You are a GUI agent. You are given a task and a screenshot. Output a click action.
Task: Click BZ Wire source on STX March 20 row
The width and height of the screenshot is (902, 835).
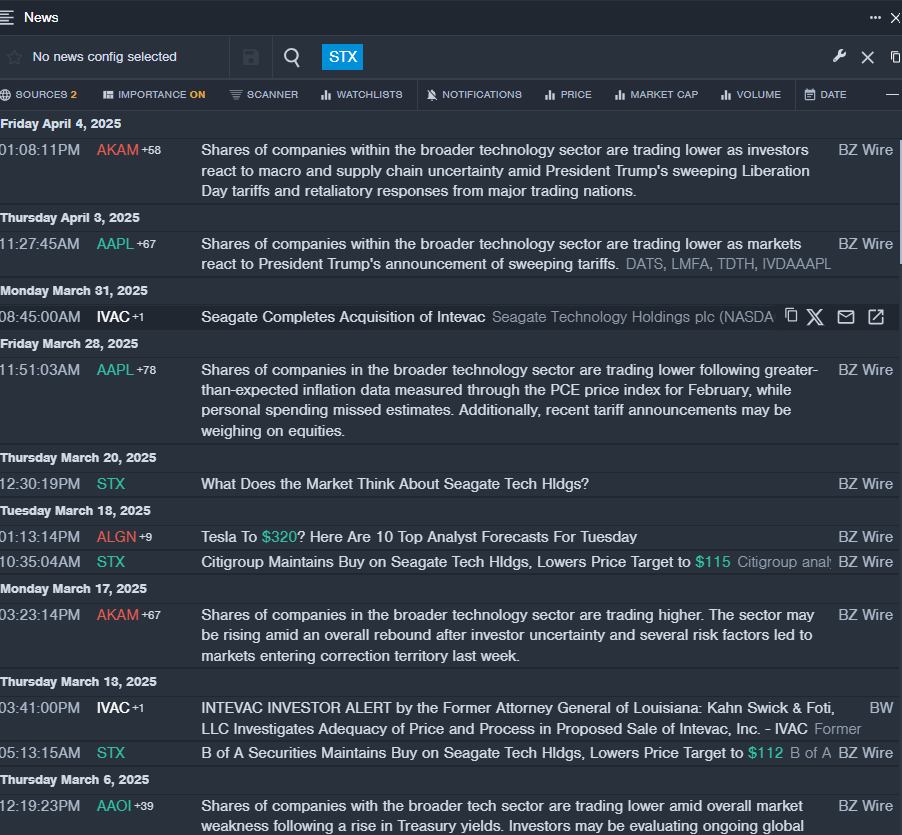pos(866,484)
